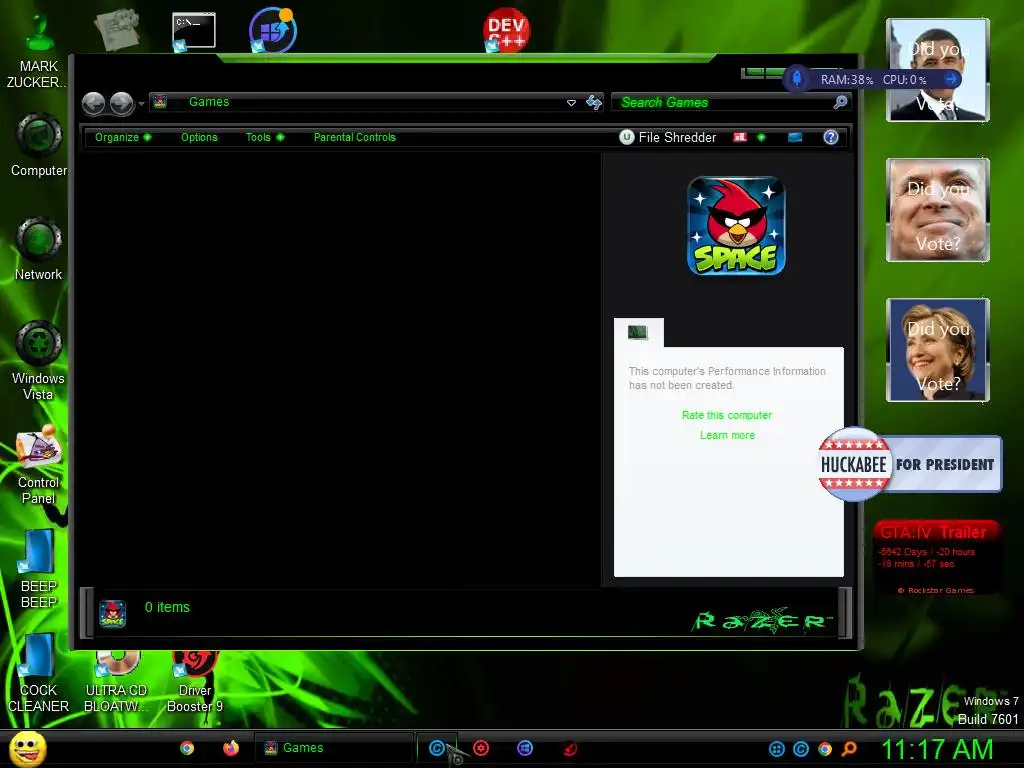Open the Control Panel desktop icon

39,465
